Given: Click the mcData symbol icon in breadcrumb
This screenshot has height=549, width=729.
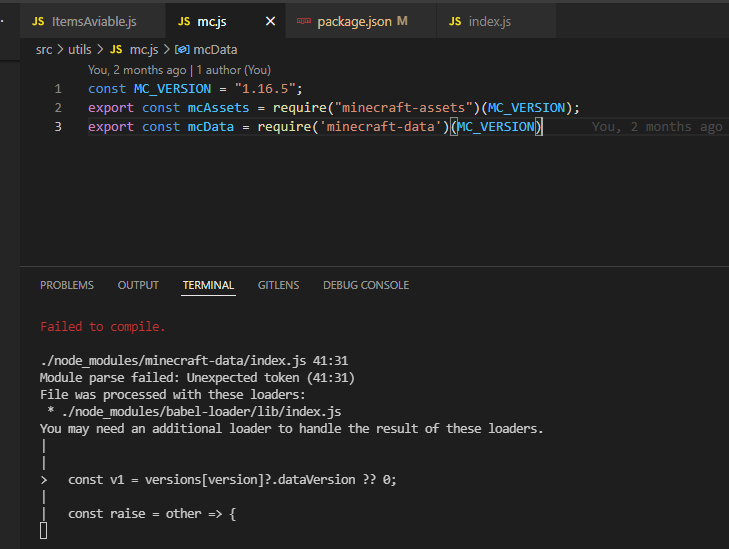Looking at the screenshot, I should [x=182, y=50].
